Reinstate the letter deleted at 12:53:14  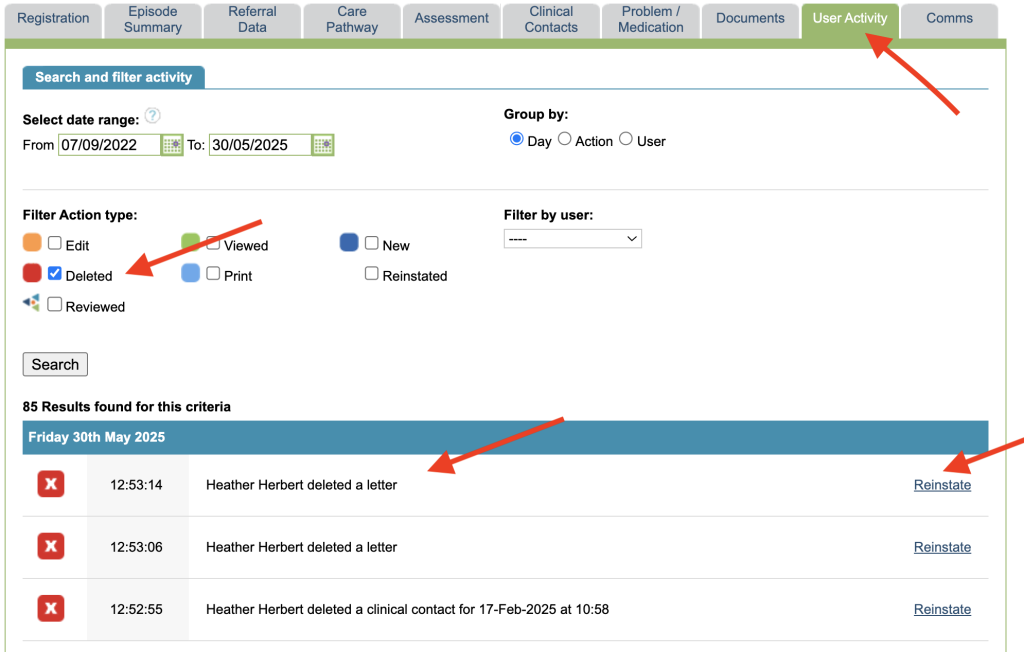point(942,485)
